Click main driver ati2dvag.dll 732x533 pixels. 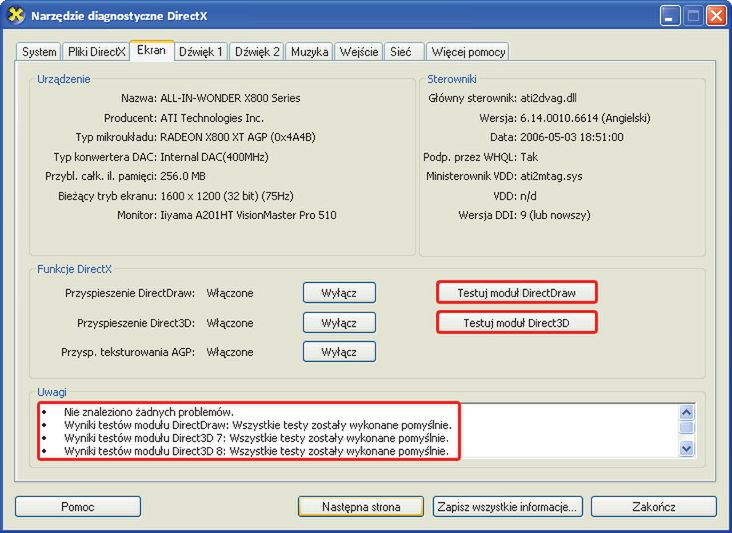pos(549,98)
